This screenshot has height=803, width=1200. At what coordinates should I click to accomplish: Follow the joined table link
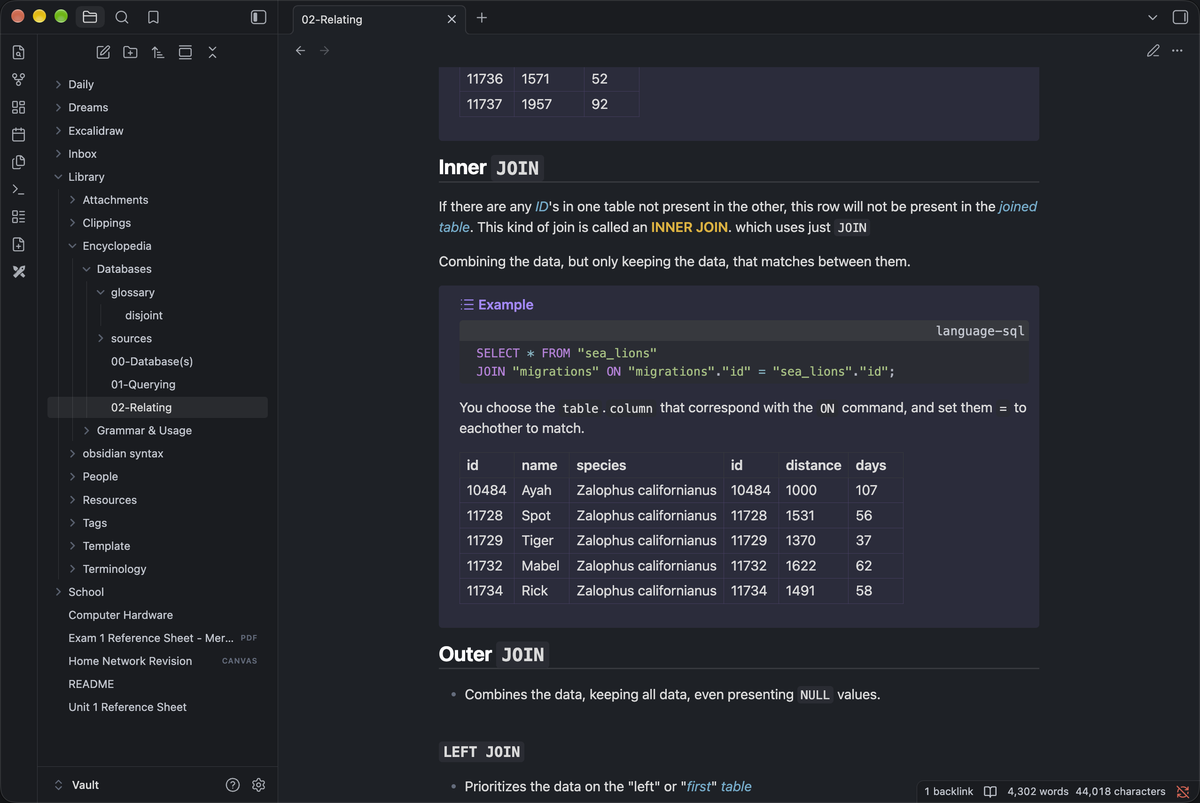738,217
